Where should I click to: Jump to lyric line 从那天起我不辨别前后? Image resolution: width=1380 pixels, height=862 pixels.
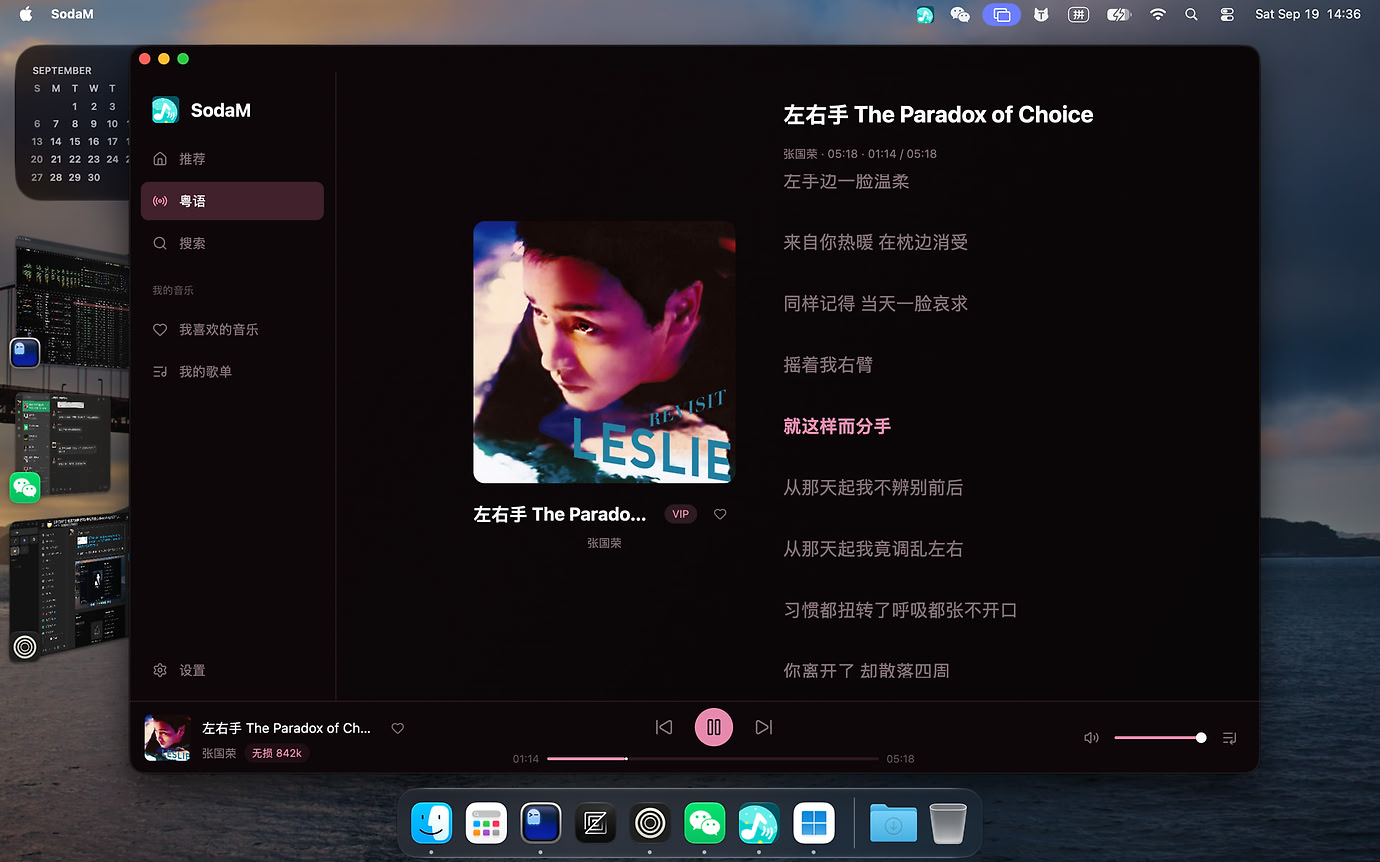(873, 487)
